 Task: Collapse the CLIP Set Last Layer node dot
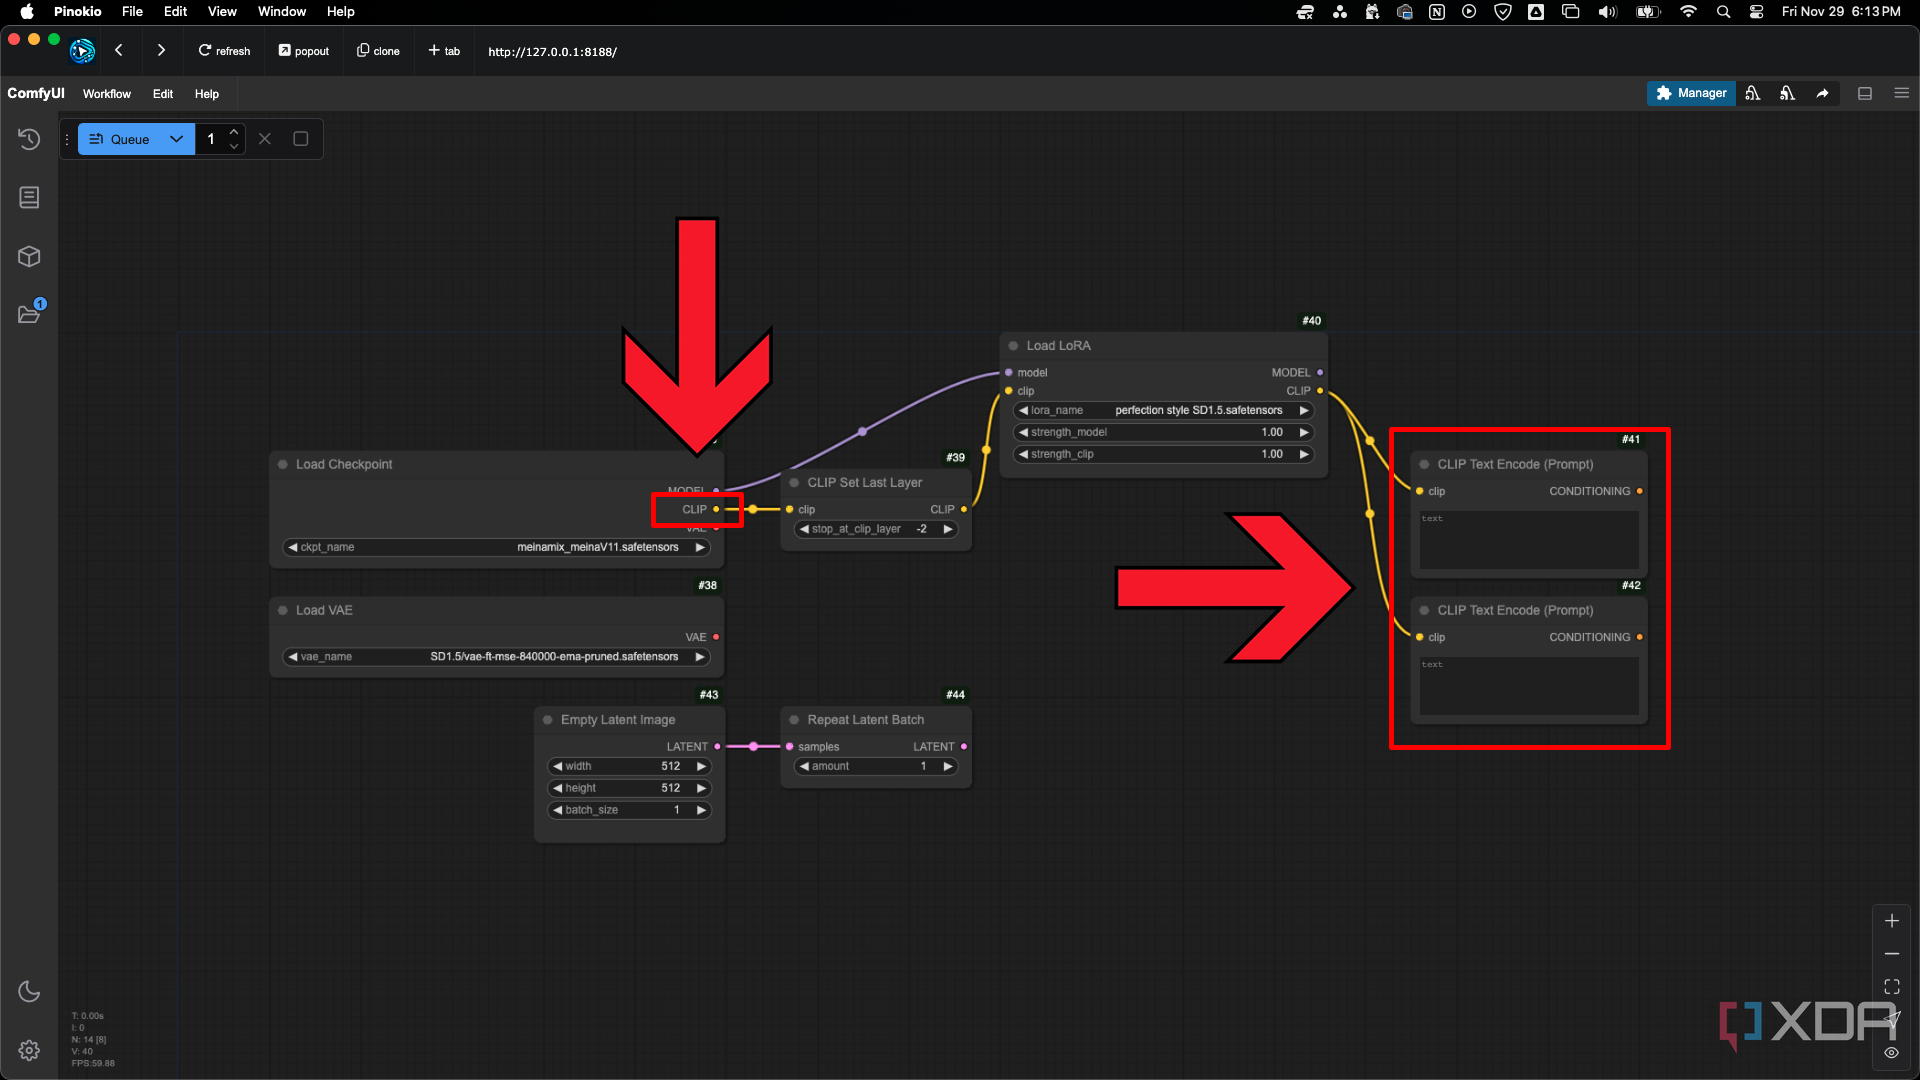pos(794,483)
